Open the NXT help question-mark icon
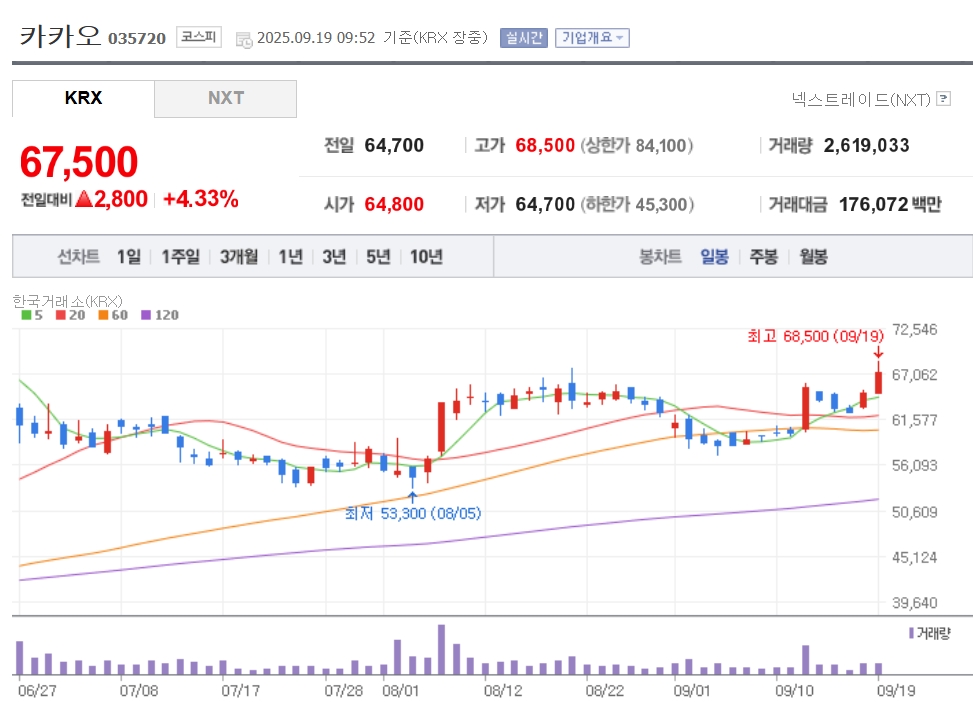Image resolution: width=973 pixels, height=702 pixels. [x=943, y=99]
